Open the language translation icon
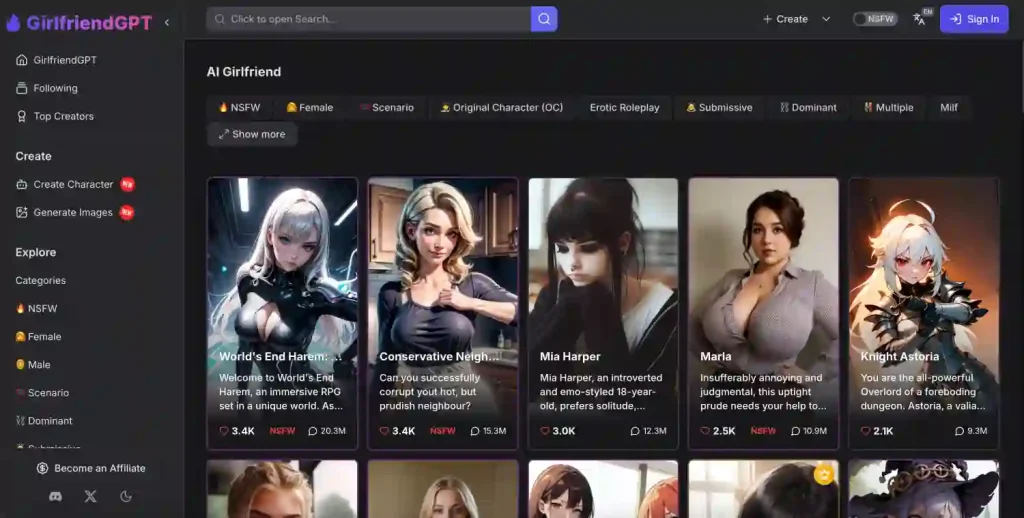The width and height of the screenshot is (1024, 518). pos(920,19)
